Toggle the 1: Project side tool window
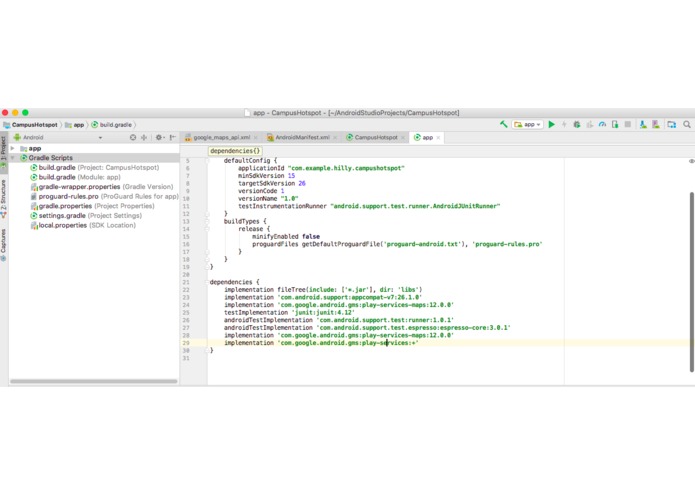 (4, 151)
